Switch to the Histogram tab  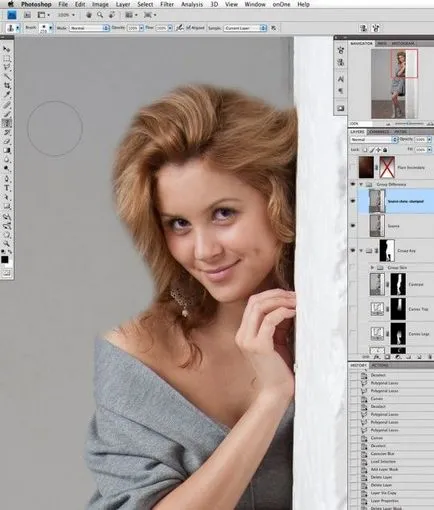[x=403, y=43]
